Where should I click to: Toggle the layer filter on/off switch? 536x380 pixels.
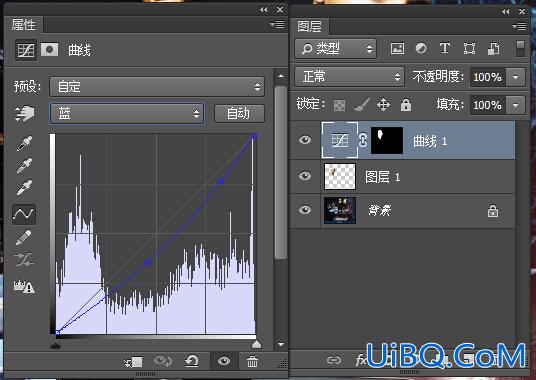(520, 48)
